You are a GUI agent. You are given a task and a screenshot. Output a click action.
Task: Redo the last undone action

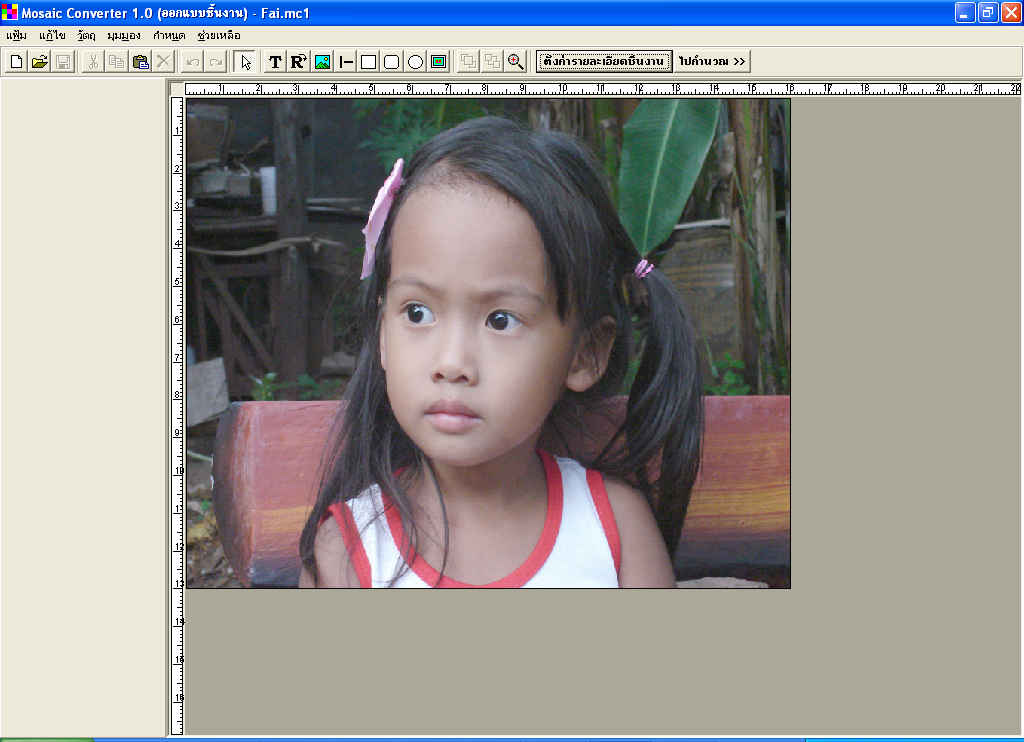coord(216,62)
